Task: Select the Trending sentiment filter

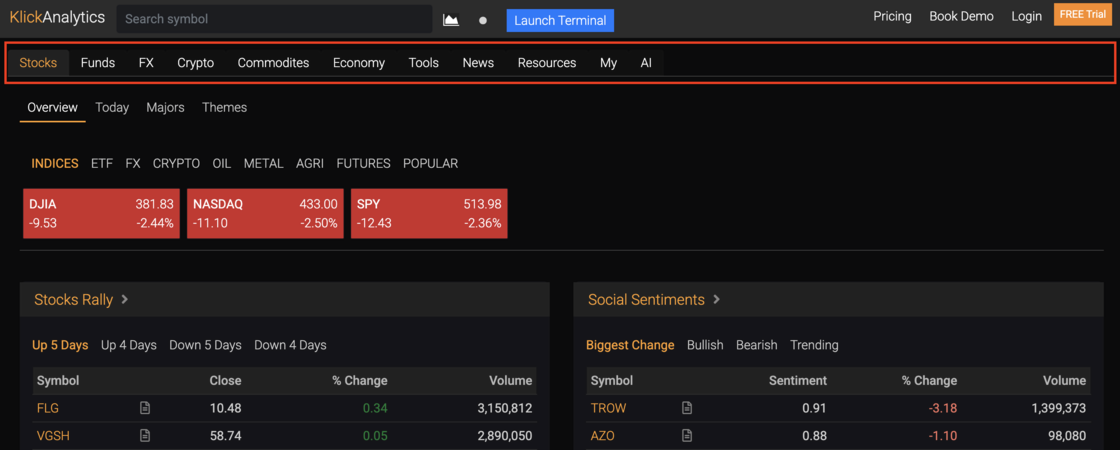Action: (x=814, y=345)
